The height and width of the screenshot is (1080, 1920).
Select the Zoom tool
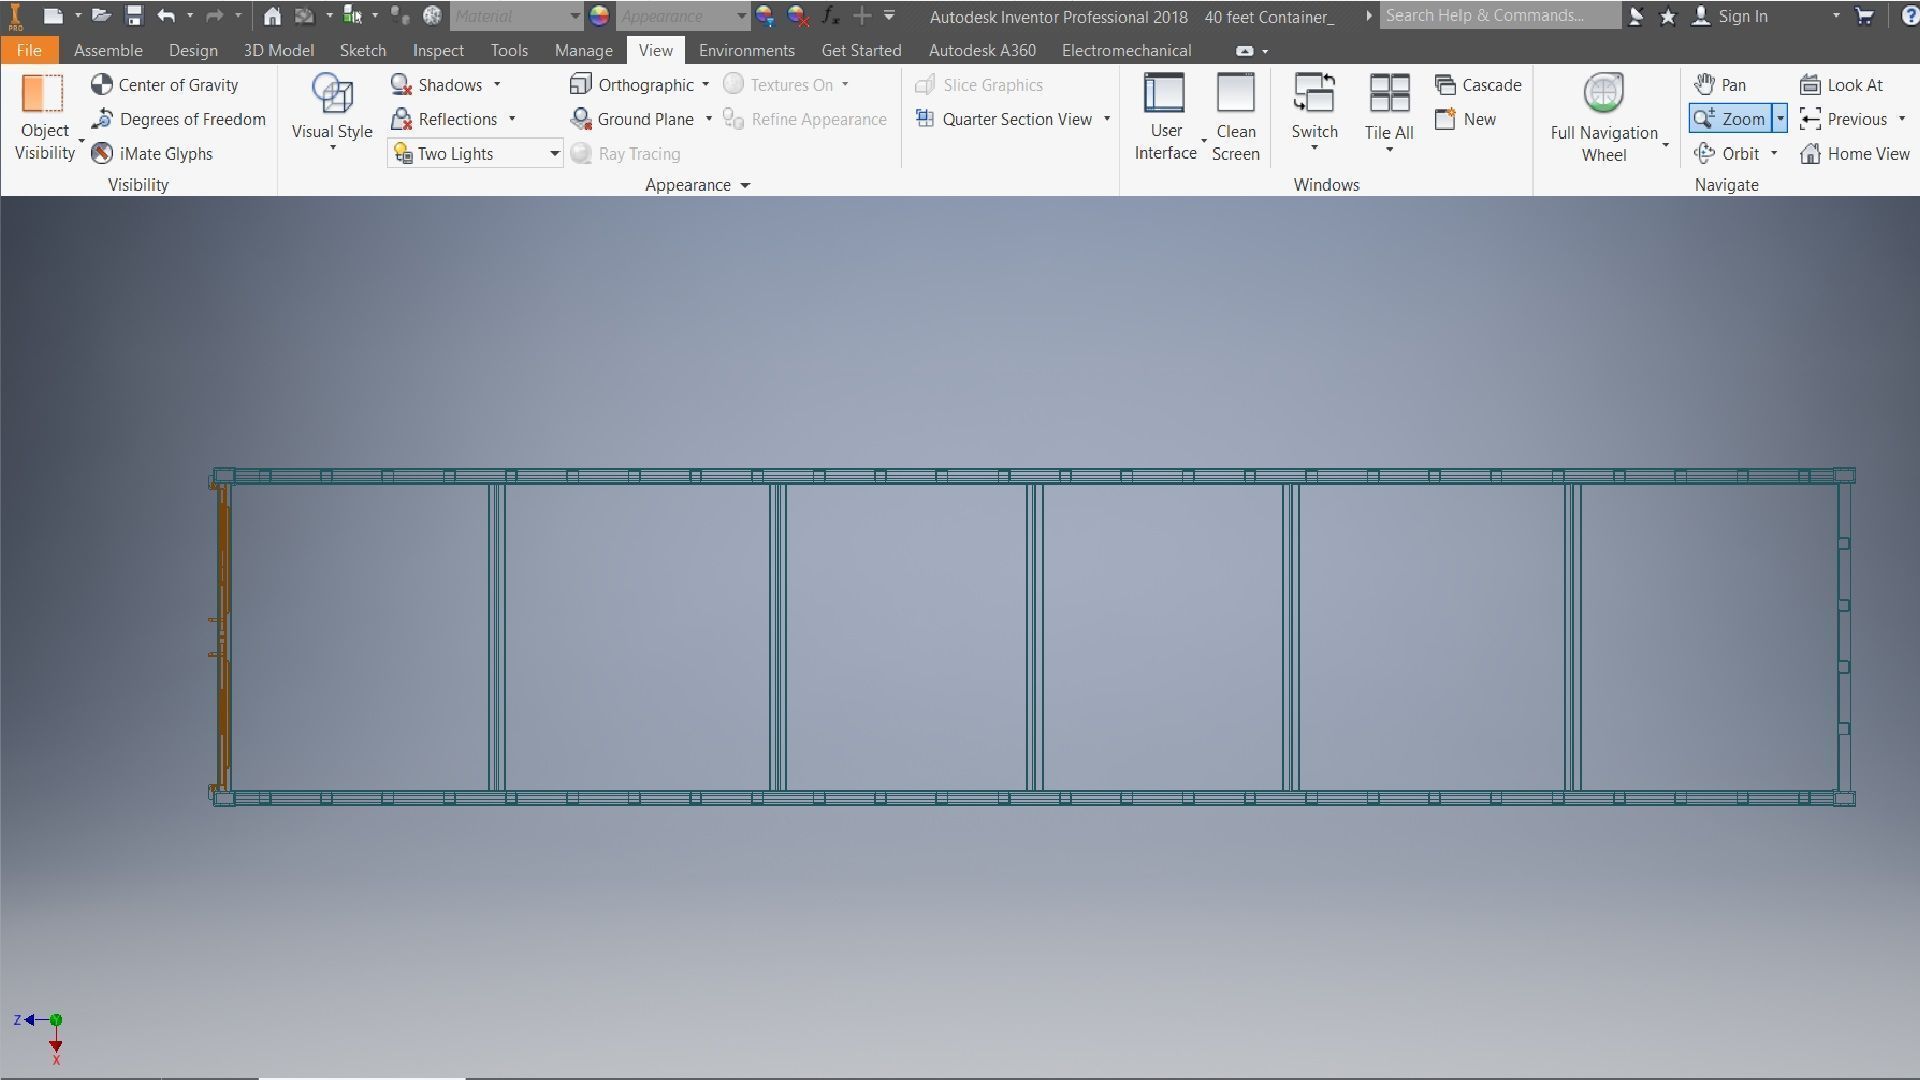(1730, 119)
